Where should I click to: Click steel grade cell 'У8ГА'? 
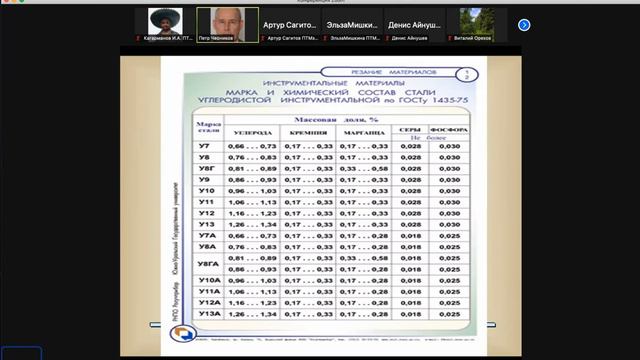click(208, 264)
